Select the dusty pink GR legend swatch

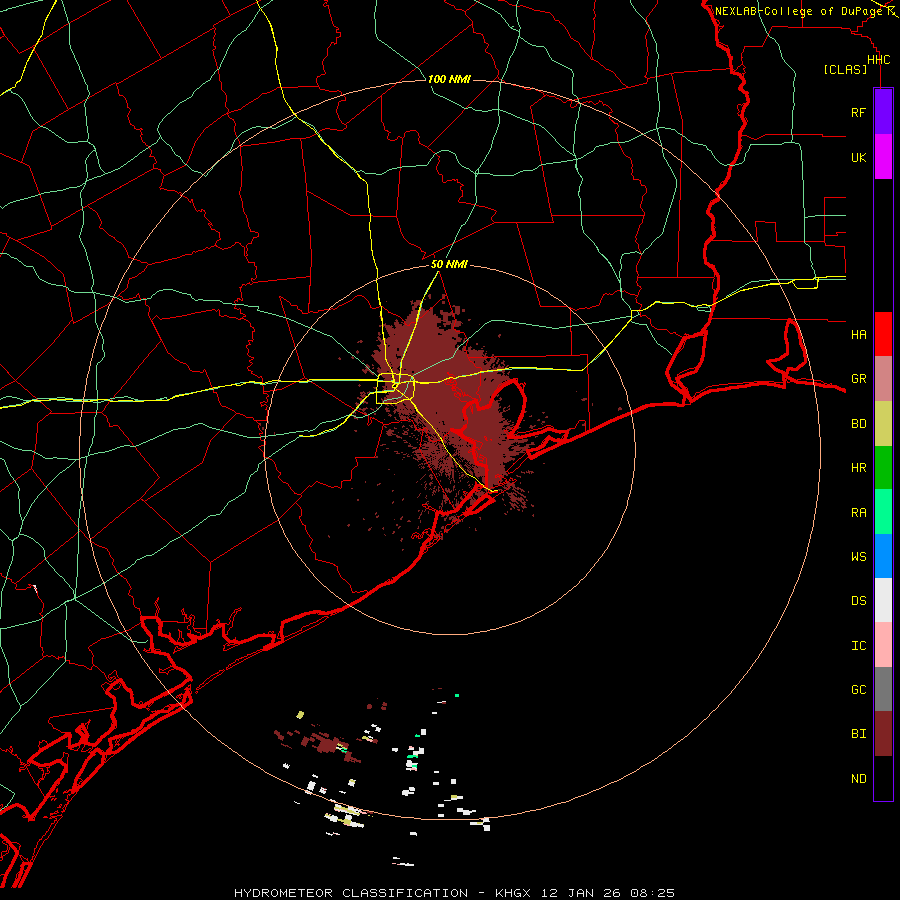(883, 379)
